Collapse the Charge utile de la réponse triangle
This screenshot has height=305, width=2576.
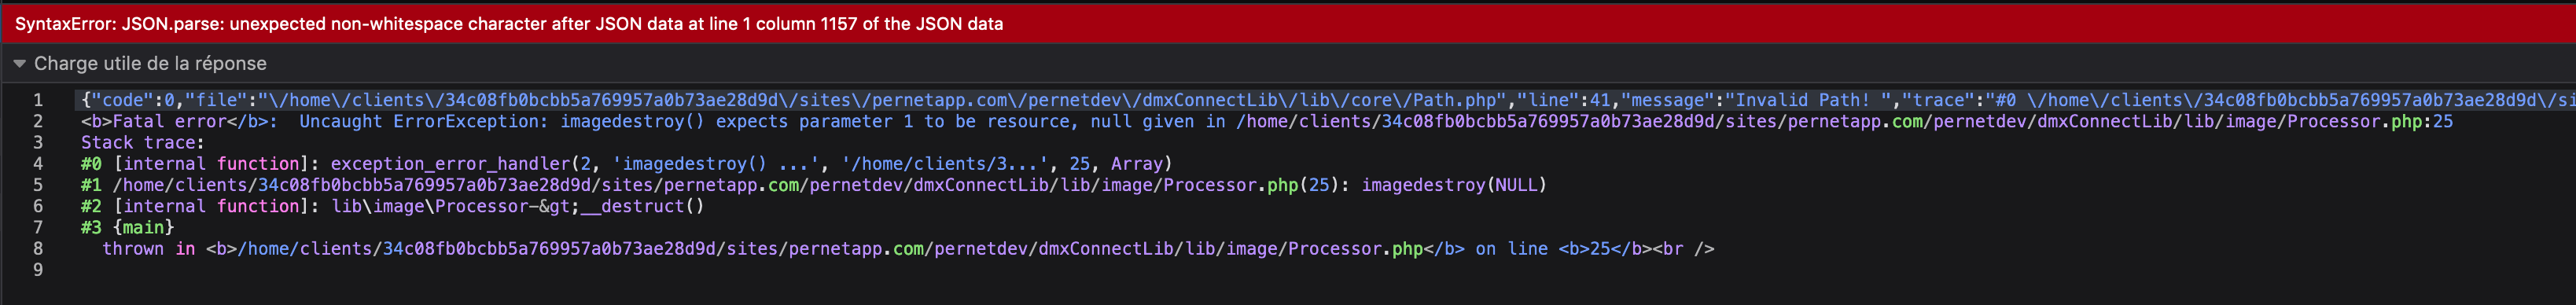pos(19,63)
